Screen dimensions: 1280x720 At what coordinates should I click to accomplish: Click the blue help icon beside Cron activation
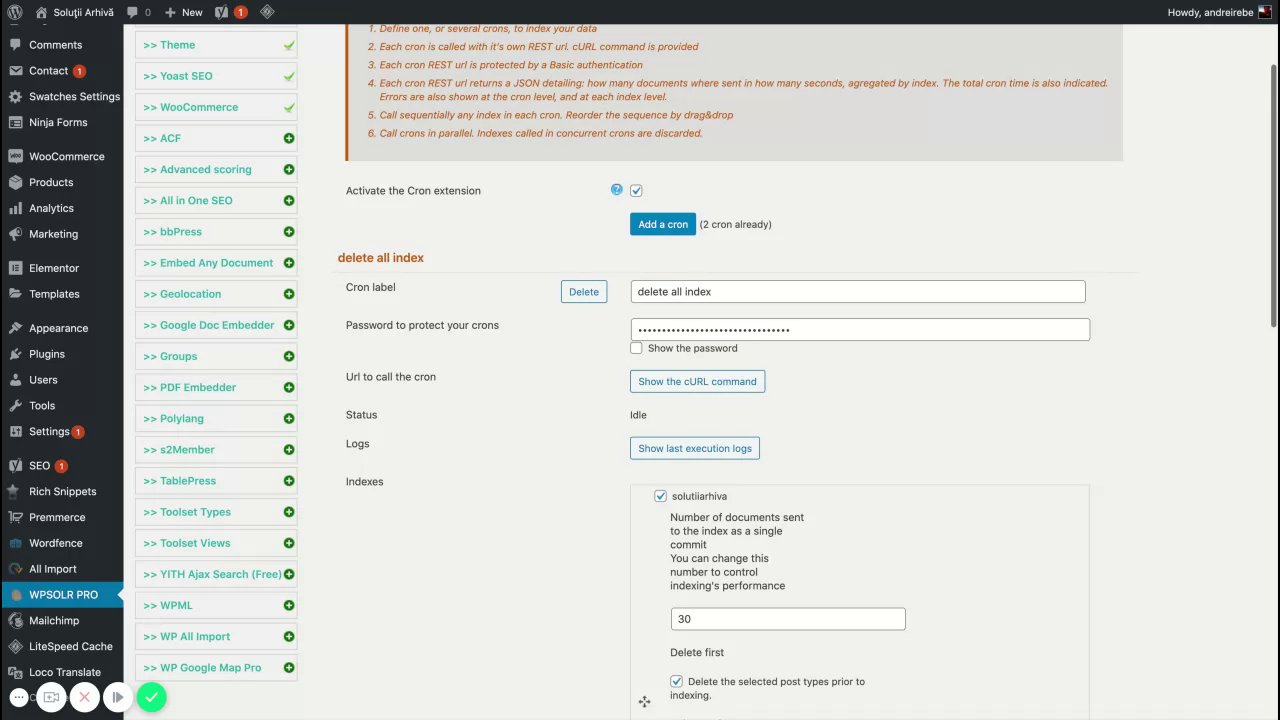pos(617,190)
